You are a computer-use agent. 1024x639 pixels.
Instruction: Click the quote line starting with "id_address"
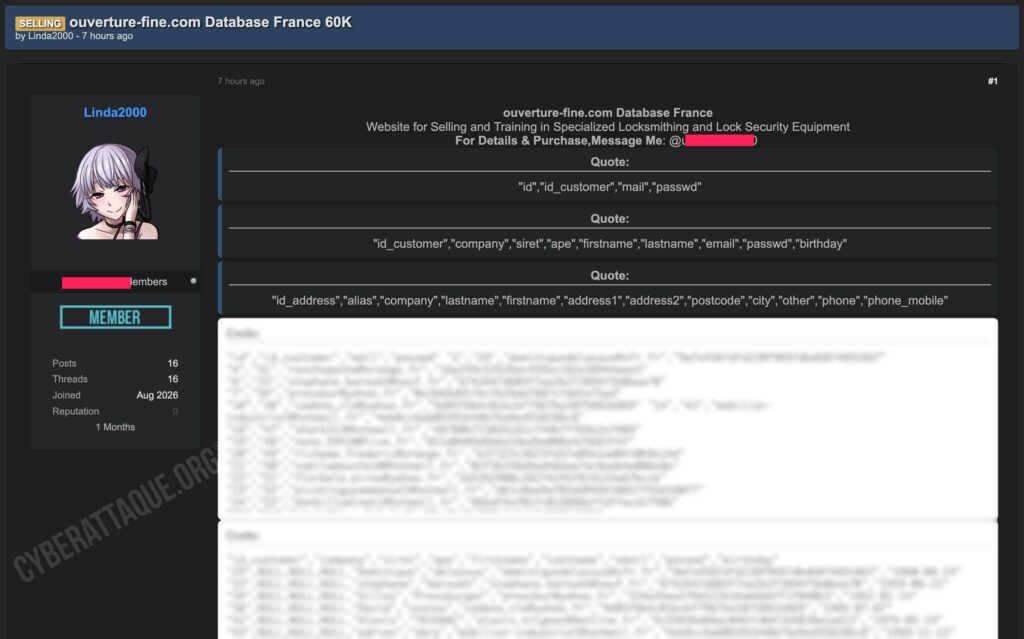pyautogui.click(x=610, y=301)
